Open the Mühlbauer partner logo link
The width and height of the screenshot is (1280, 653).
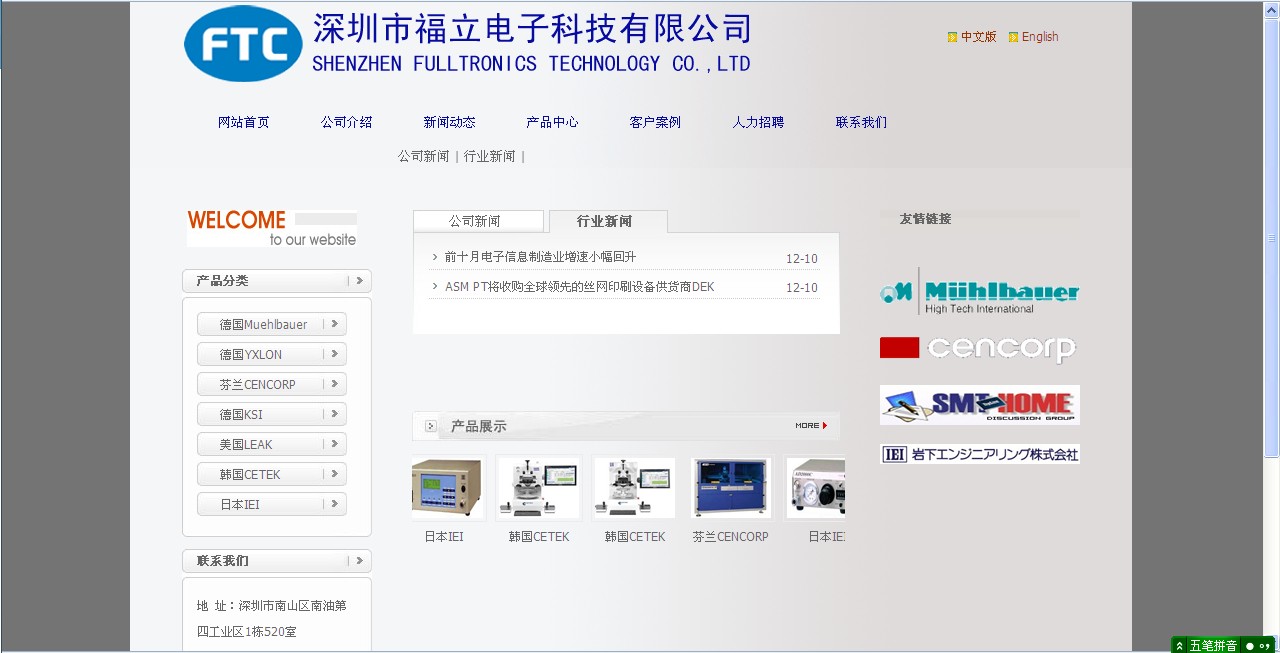coord(979,291)
